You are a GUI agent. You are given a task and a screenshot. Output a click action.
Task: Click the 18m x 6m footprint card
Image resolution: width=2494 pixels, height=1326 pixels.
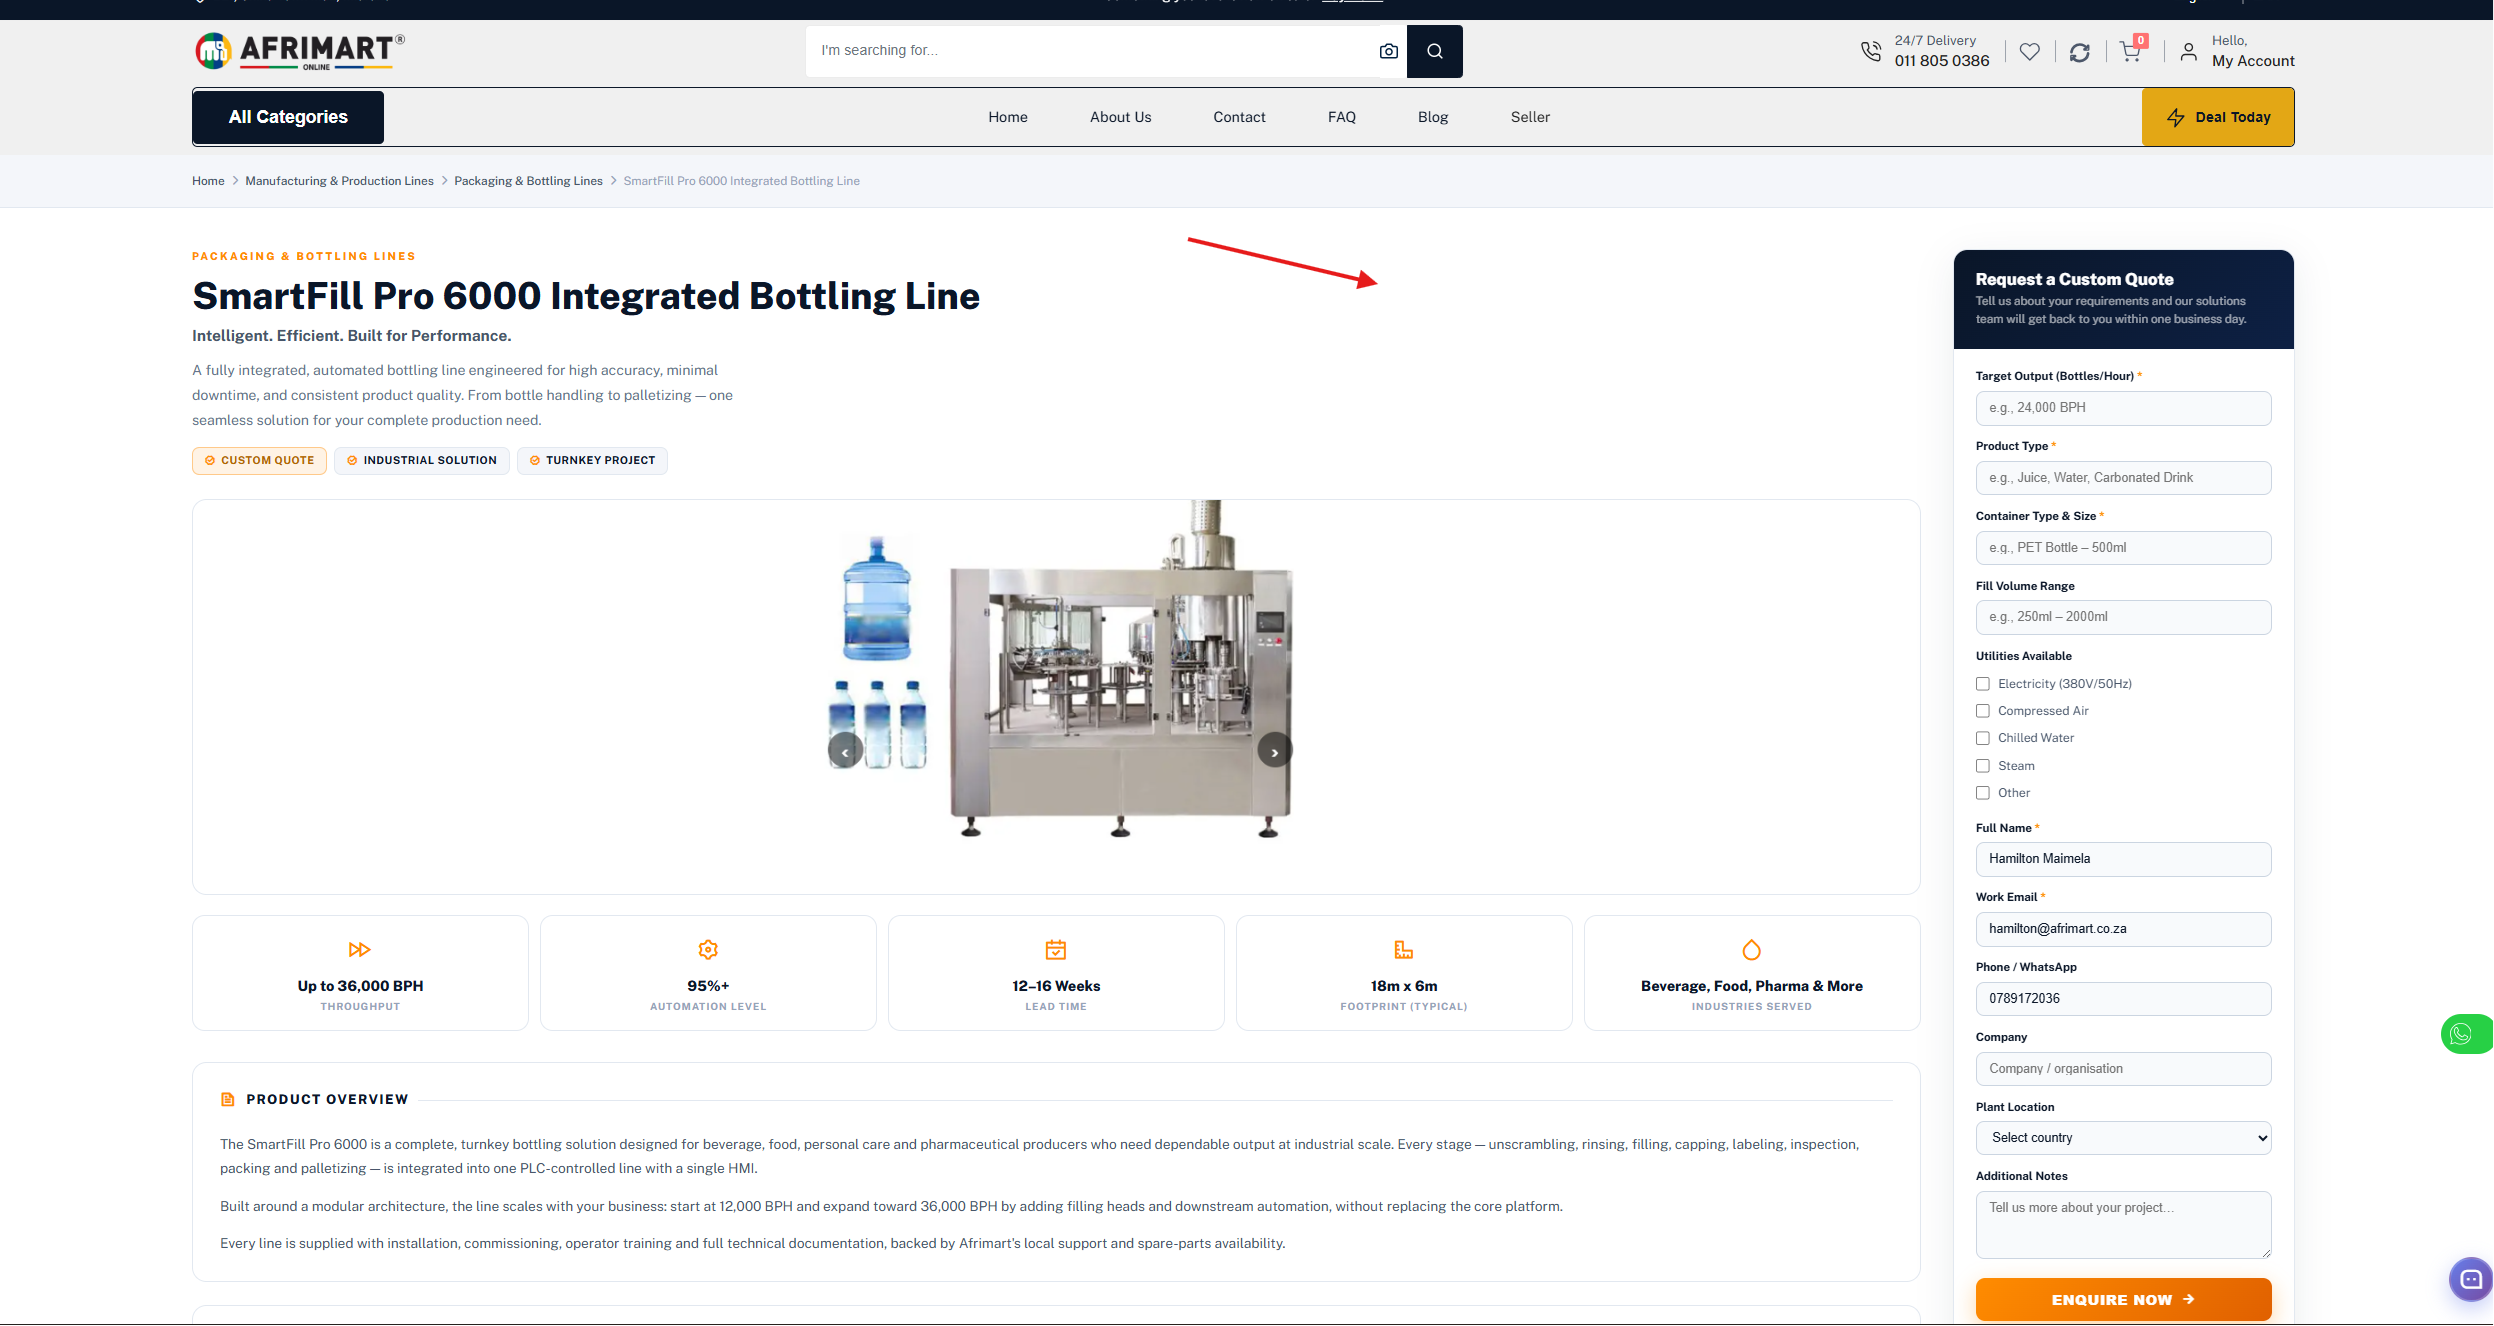(1404, 973)
